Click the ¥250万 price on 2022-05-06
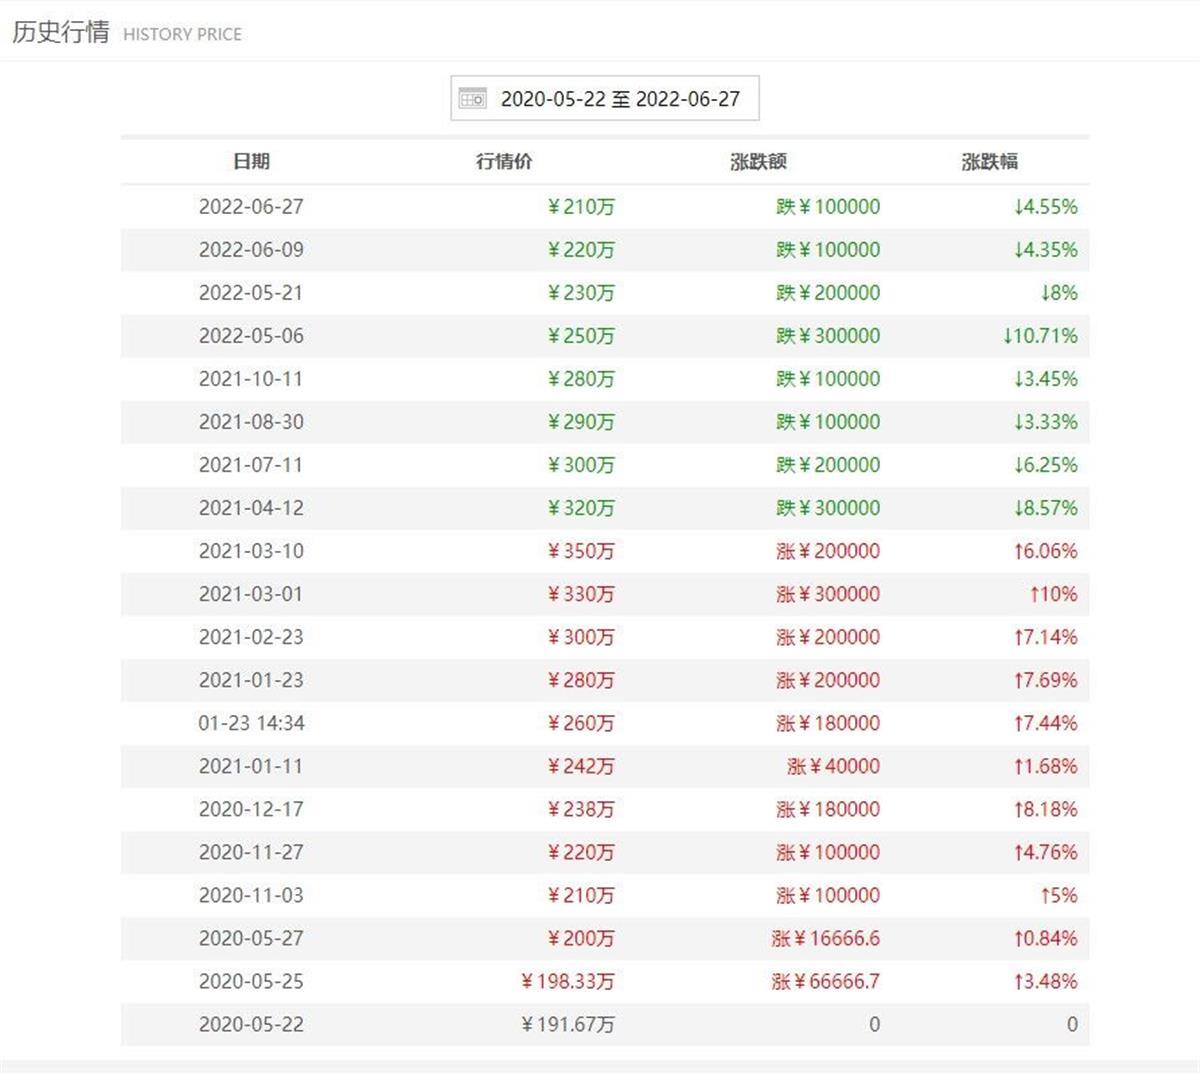Viewport: 1200px width, 1080px height. [x=581, y=336]
